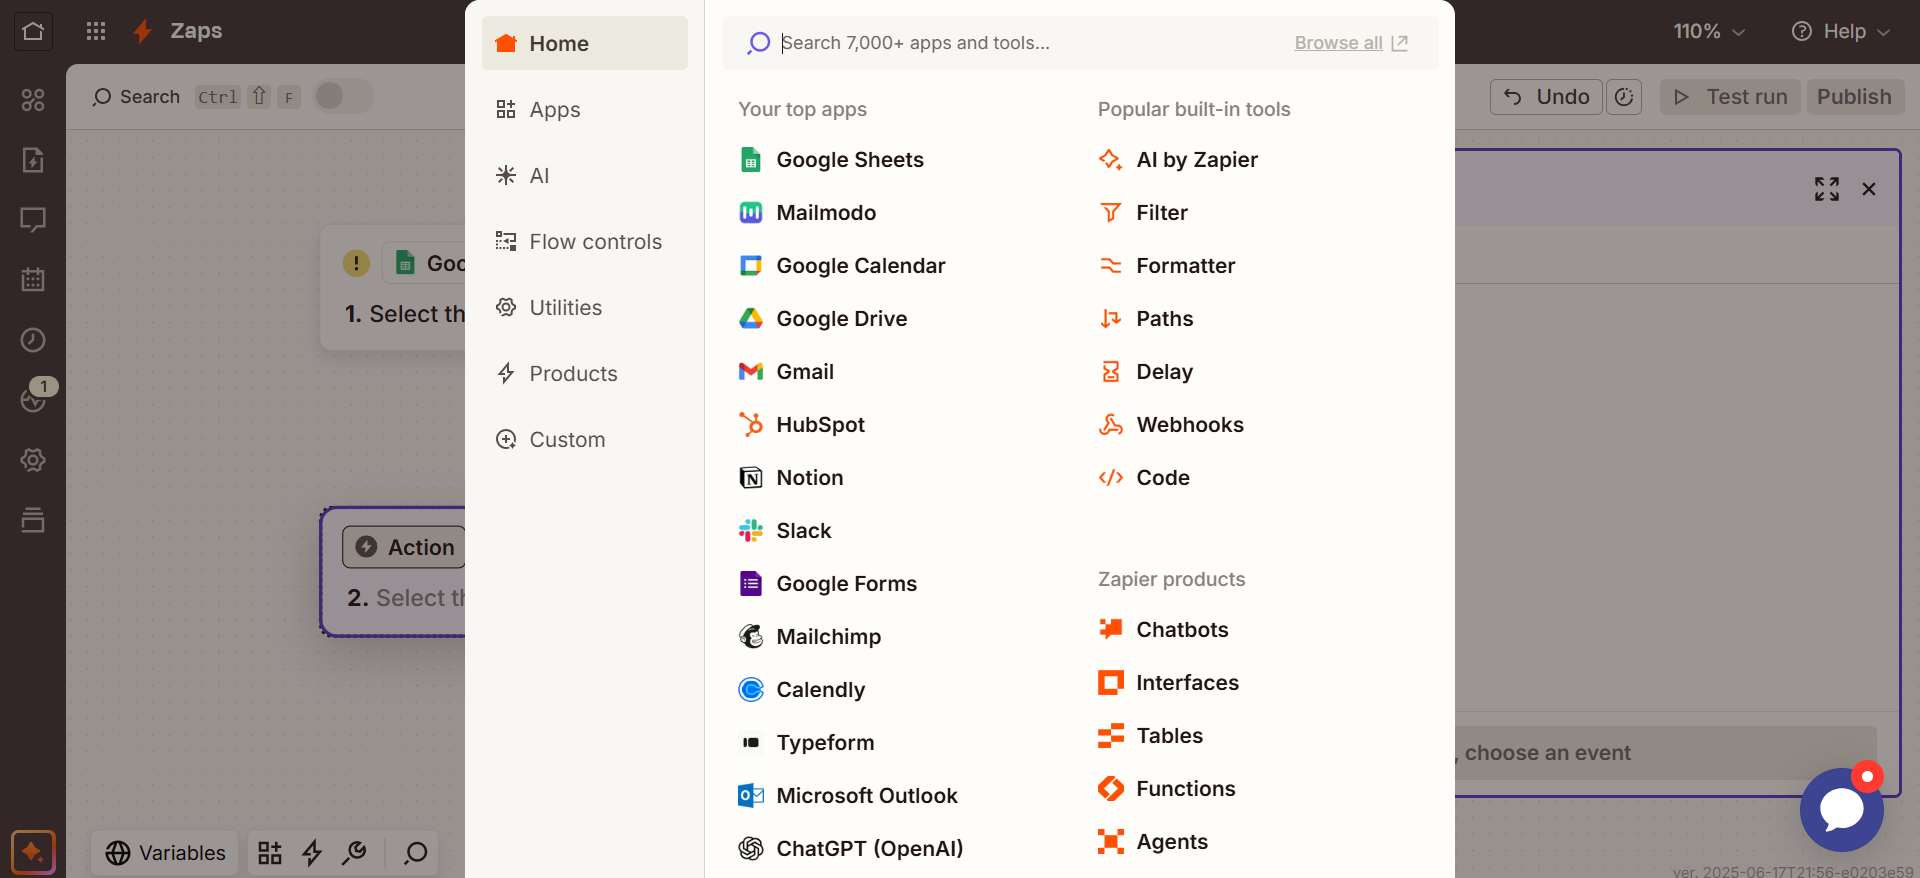Switch to the Products category tab
Image resolution: width=1920 pixels, height=878 pixels.
585,373
